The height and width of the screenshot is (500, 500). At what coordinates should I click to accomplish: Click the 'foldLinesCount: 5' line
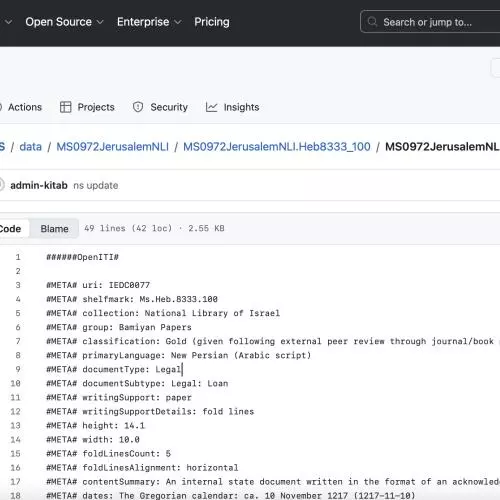tap(108, 453)
